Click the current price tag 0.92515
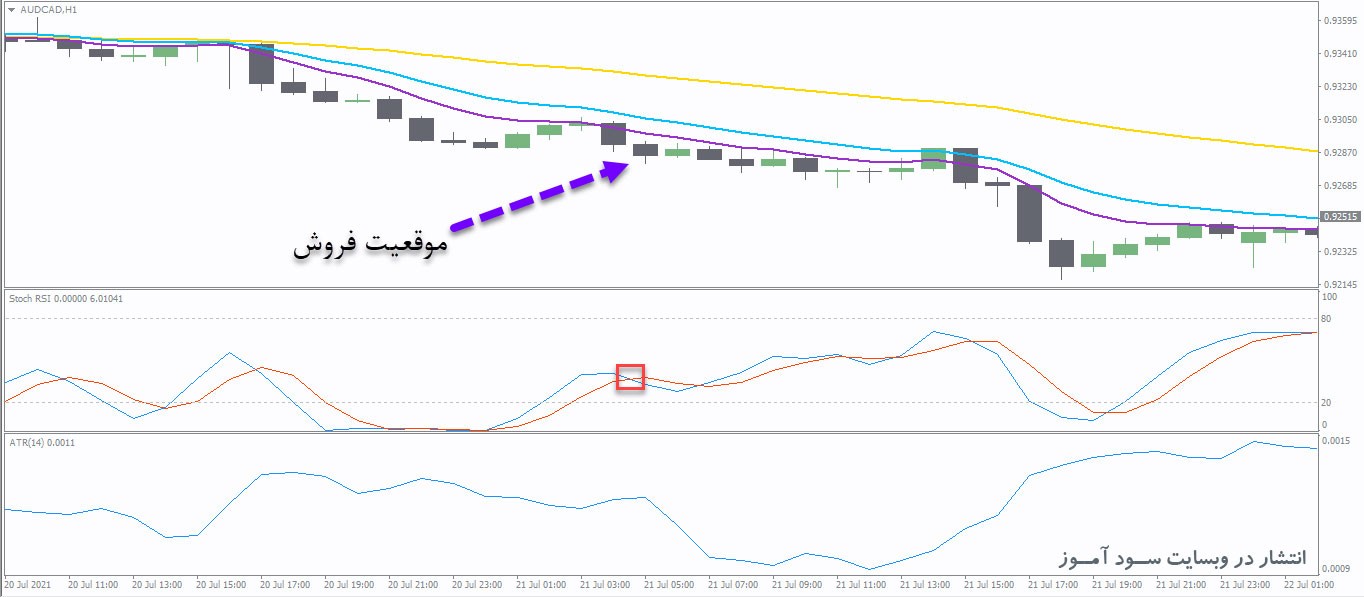 tap(1339, 217)
